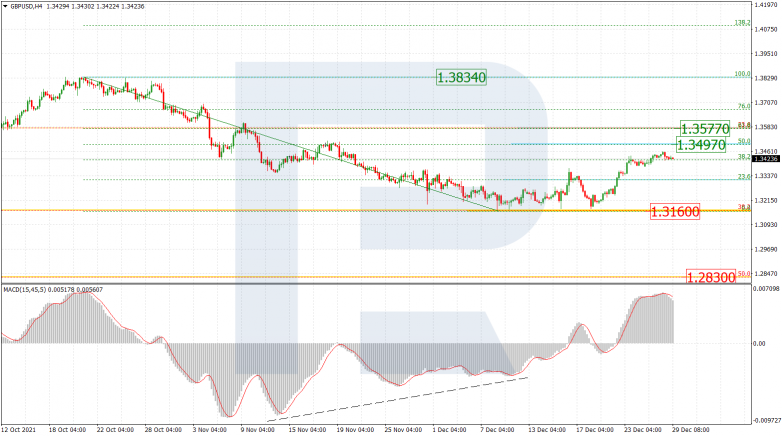Click 1.38290 on the price axis
Screen dimensions: 782x436
[766, 78]
